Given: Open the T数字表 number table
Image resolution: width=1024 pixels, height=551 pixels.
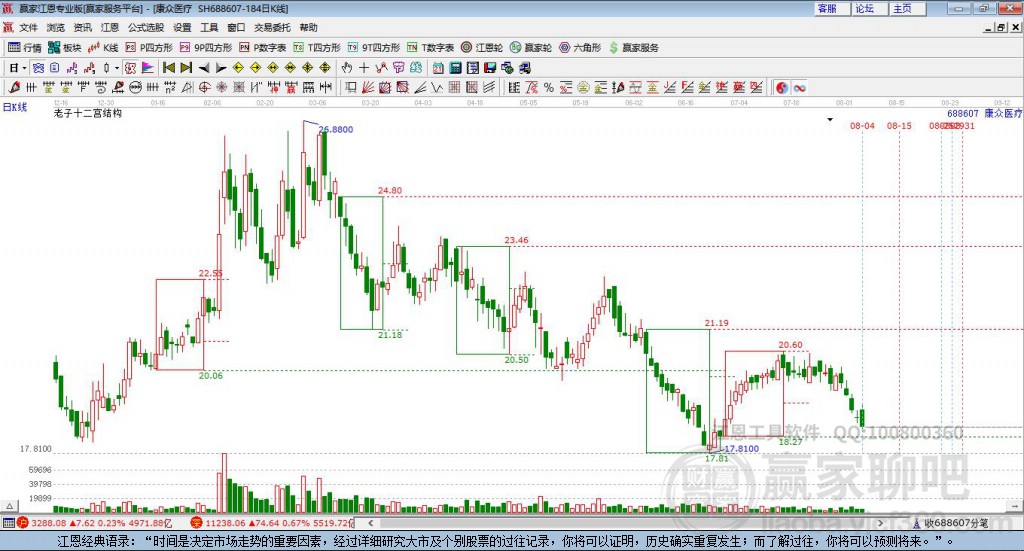Looking at the screenshot, I should 430,48.
